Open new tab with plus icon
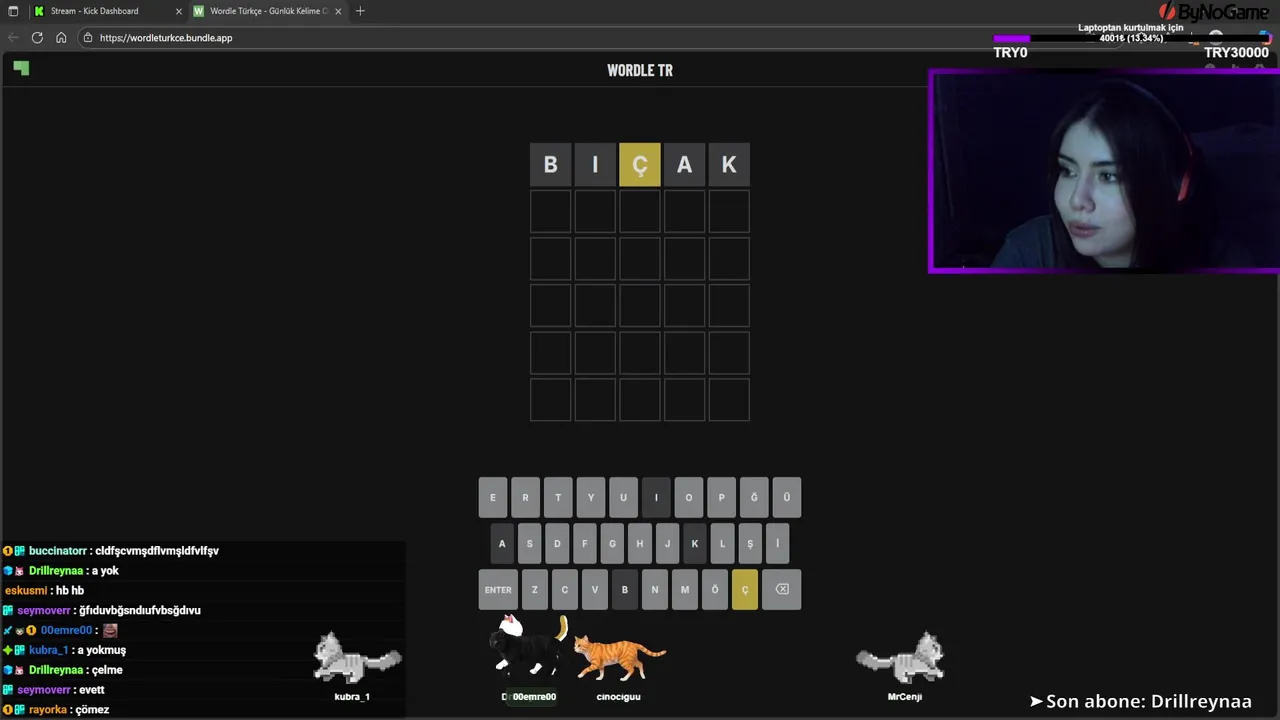1280x720 pixels. pyautogui.click(x=360, y=11)
